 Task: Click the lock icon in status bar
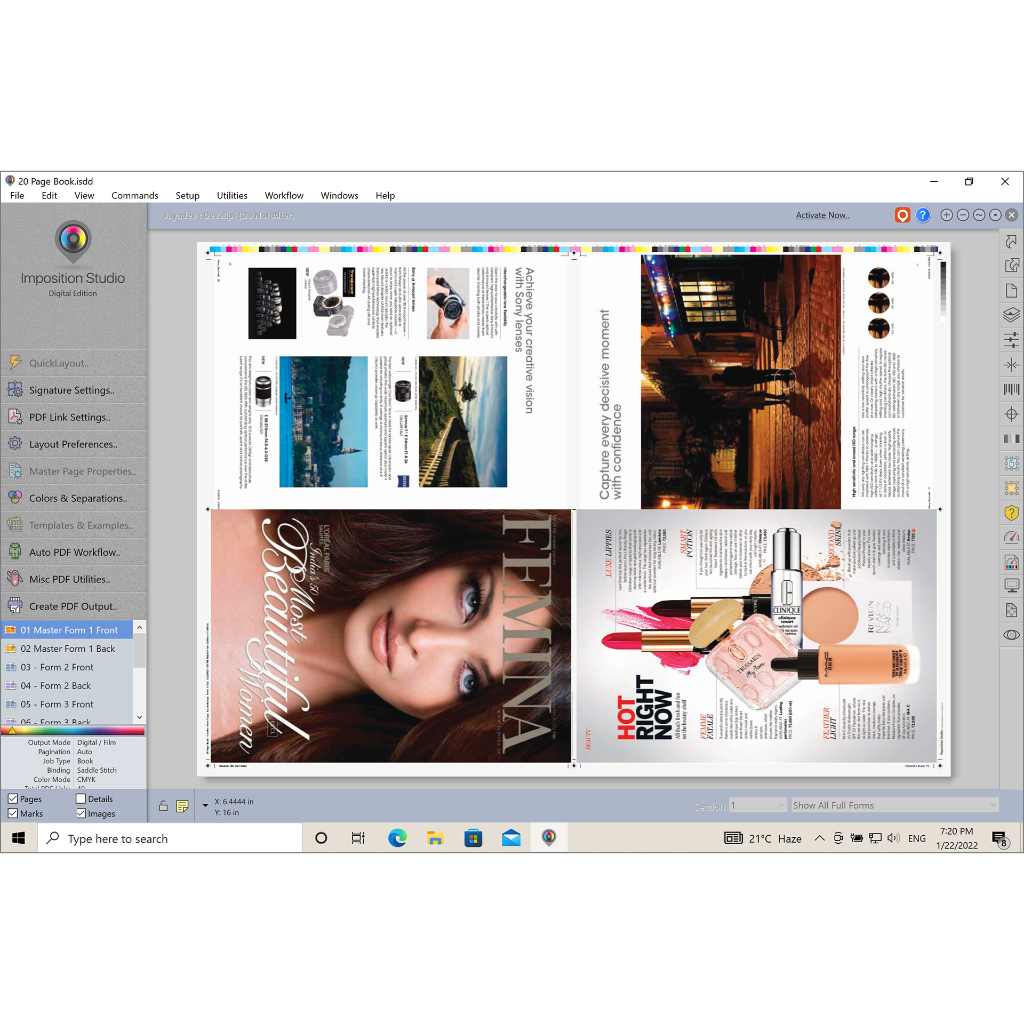[163, 806]
